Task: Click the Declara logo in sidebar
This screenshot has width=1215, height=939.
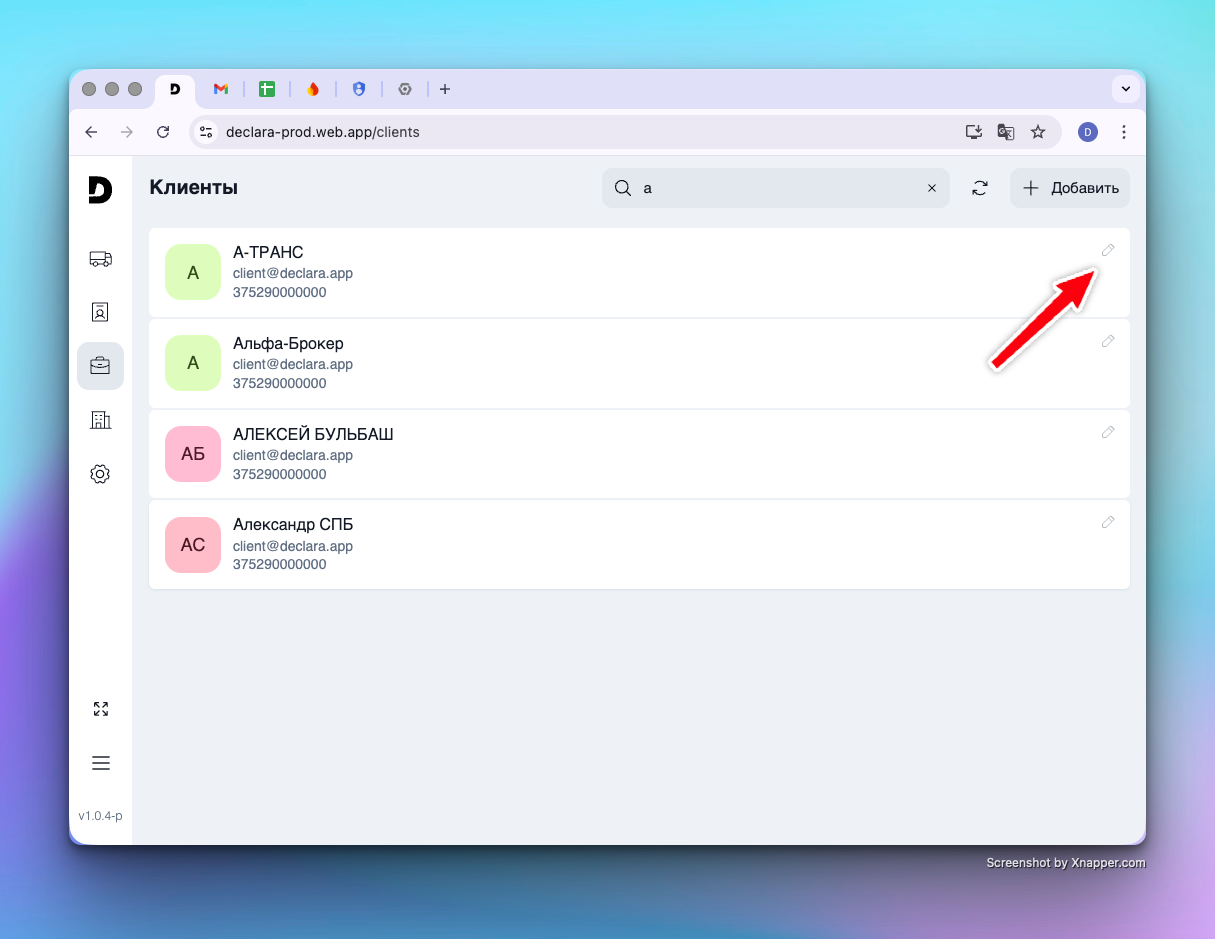Action: click(100, 189)
